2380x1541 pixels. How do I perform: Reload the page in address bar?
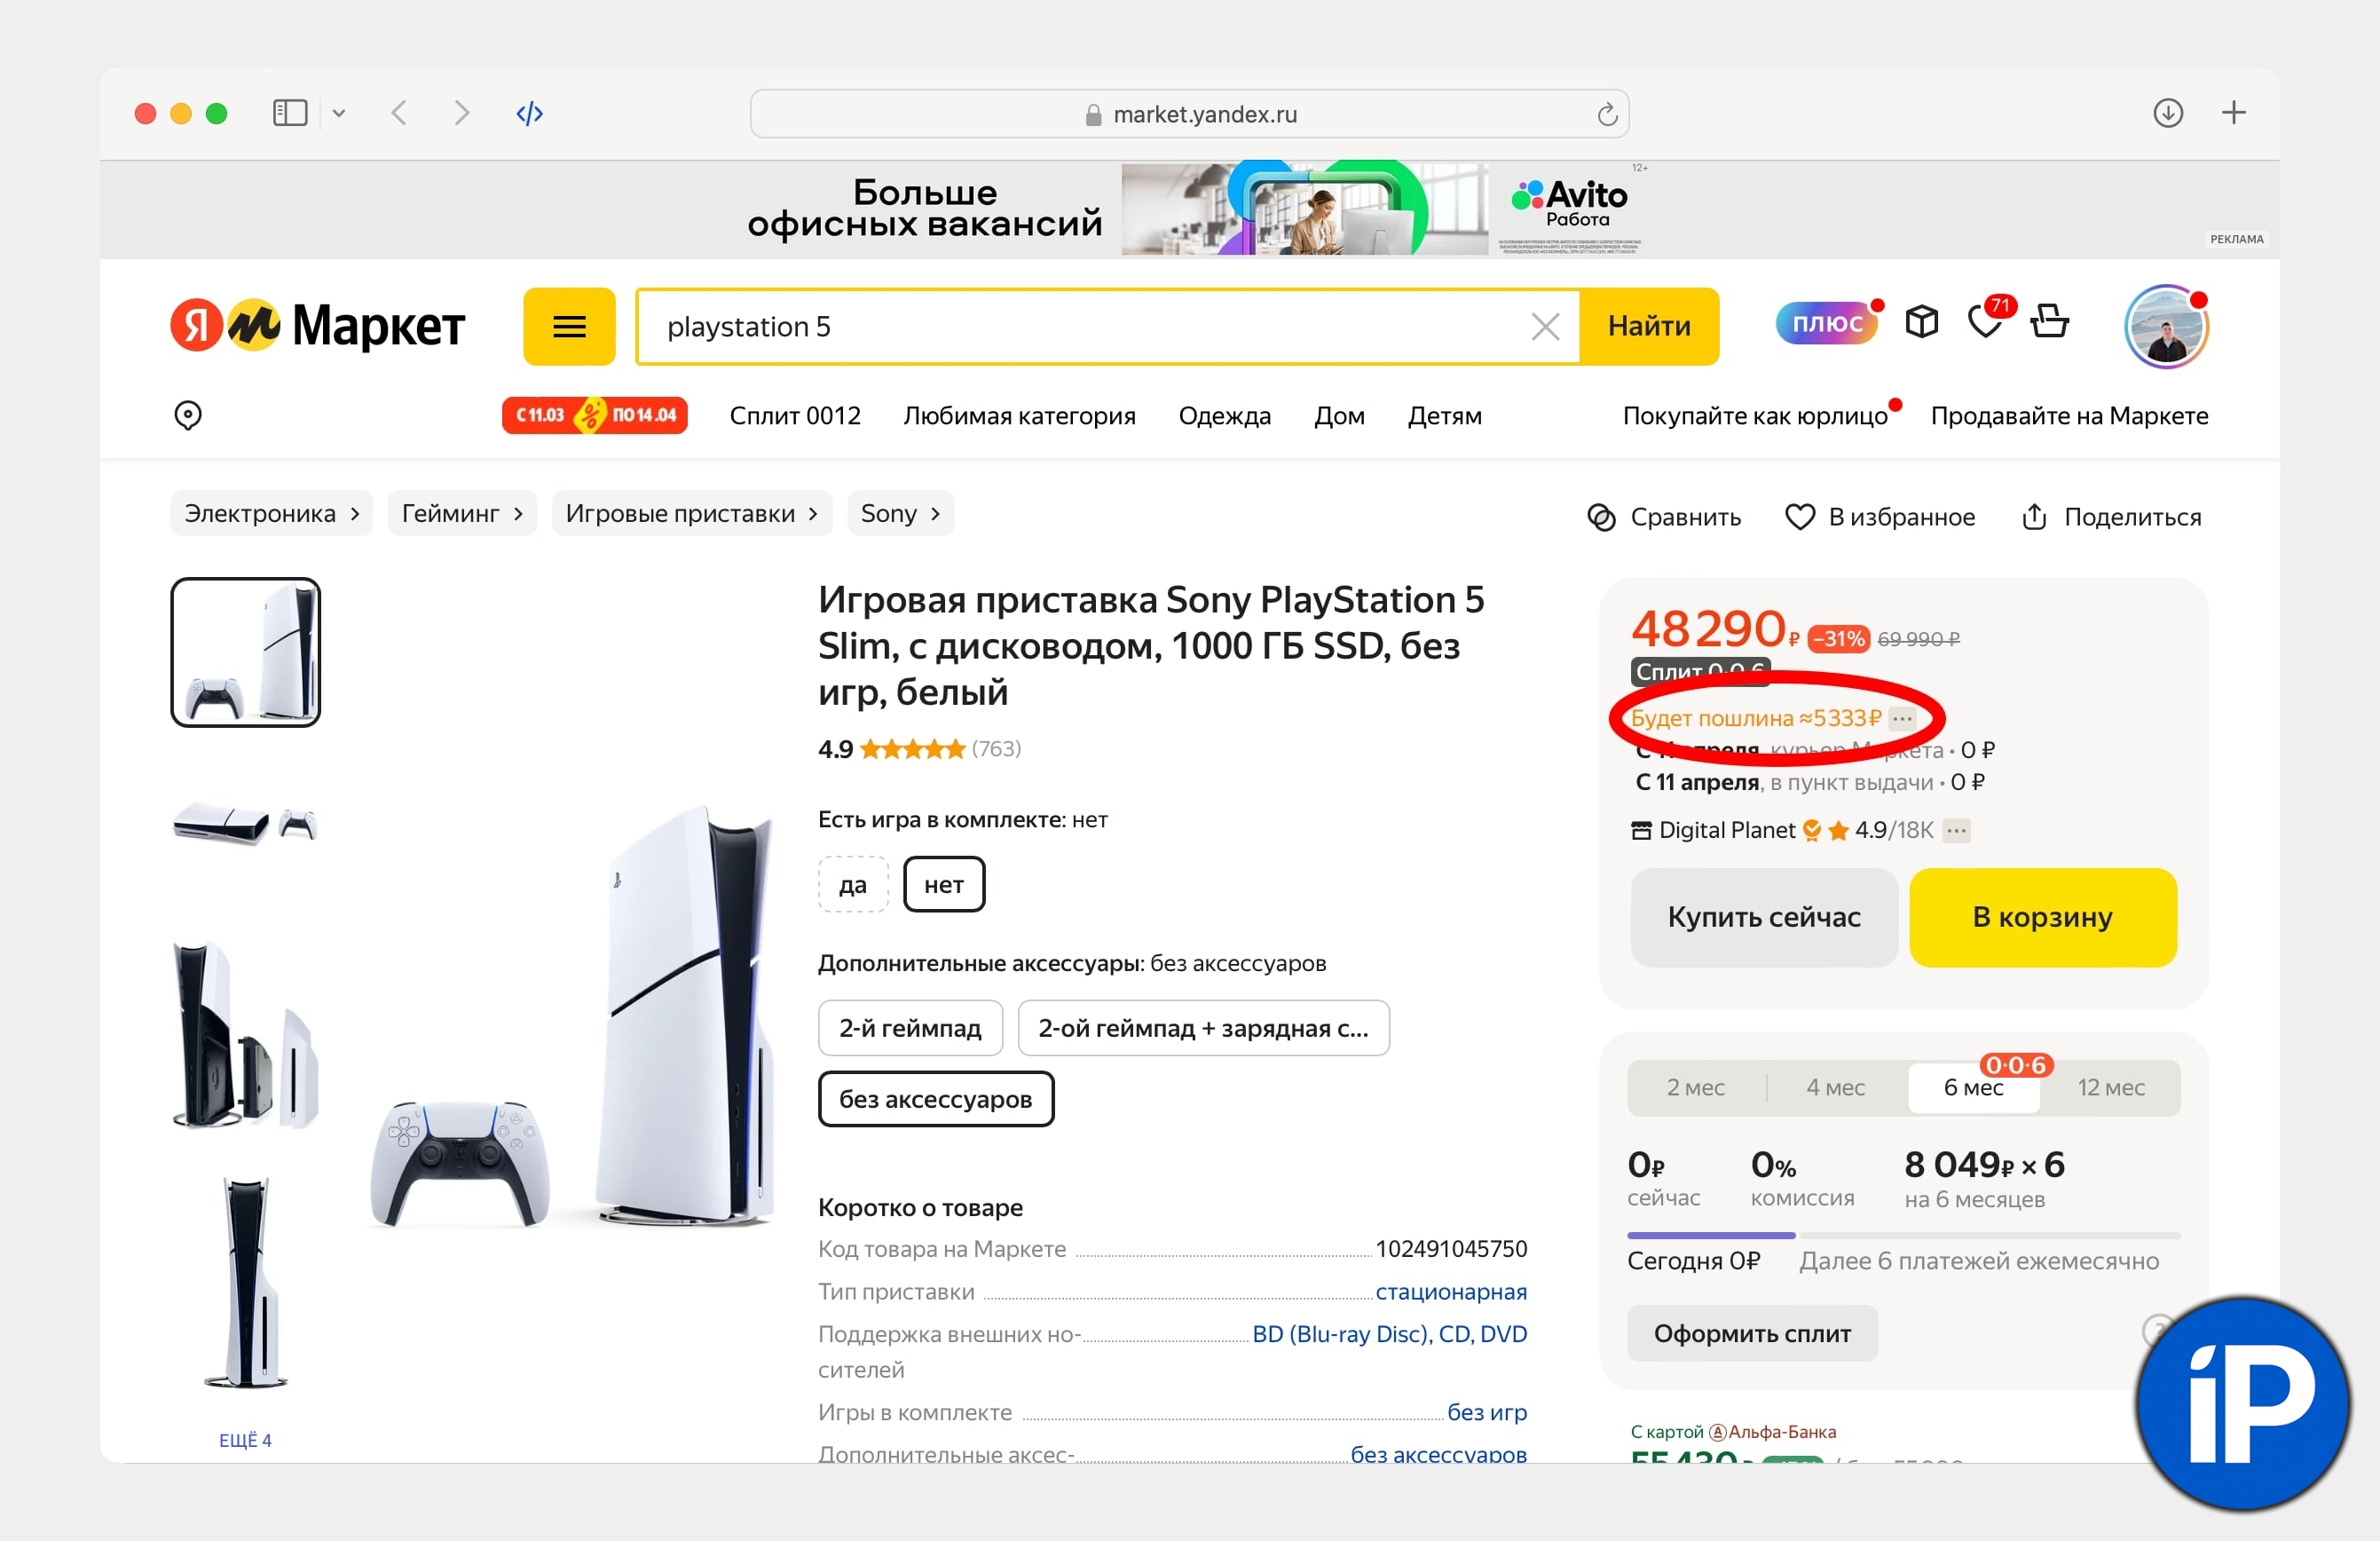1607,114
